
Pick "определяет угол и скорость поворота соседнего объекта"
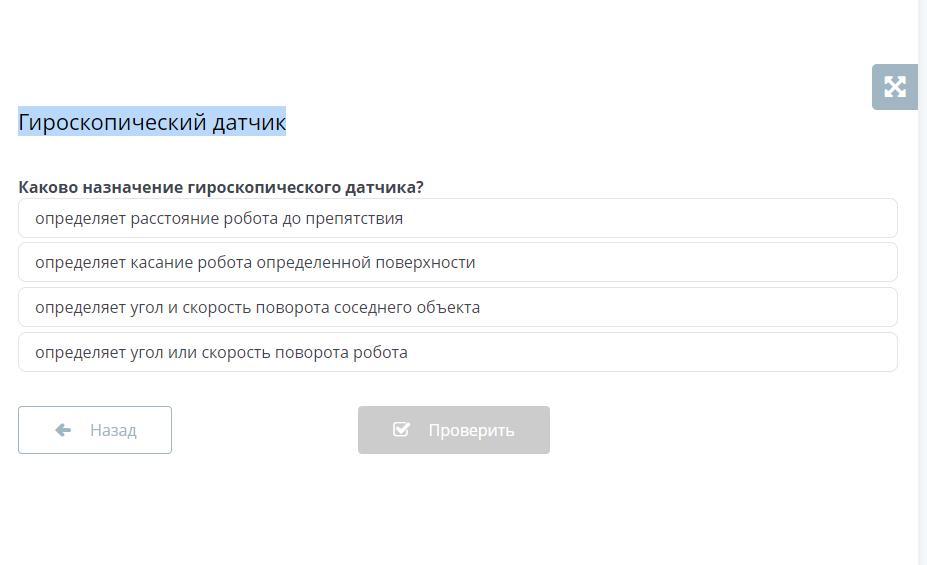coord(457,307)
